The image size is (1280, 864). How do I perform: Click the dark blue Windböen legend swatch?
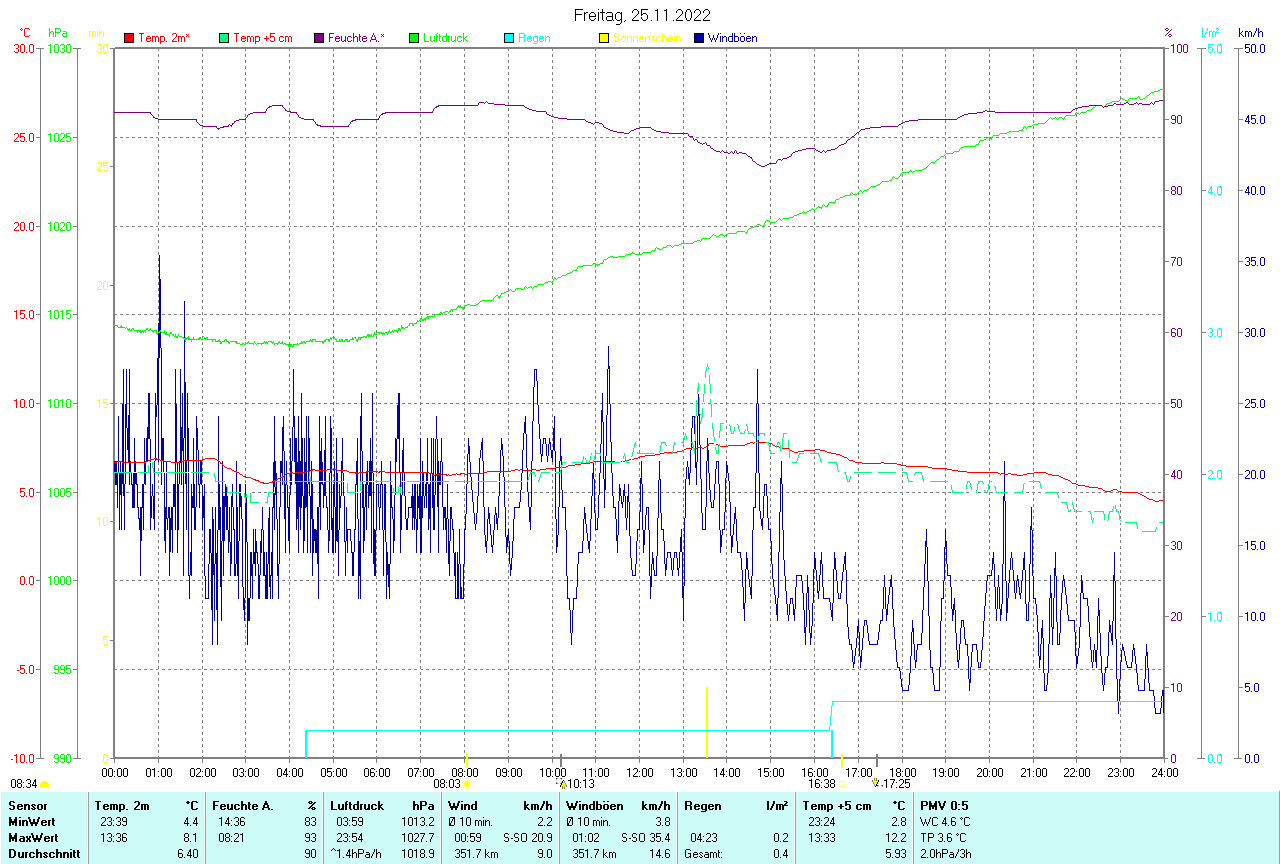pos(698,38)
